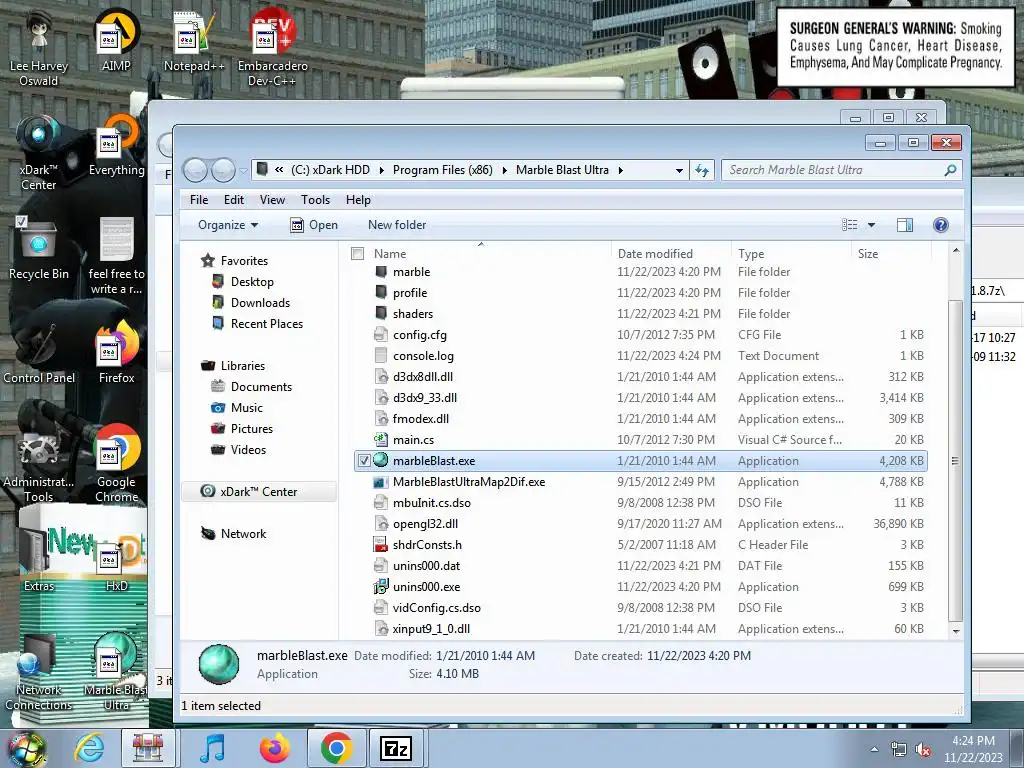This screenshot has width=1024, height=768.
Task: Open the Recycle Bin
Action: (x=38, y=248)
